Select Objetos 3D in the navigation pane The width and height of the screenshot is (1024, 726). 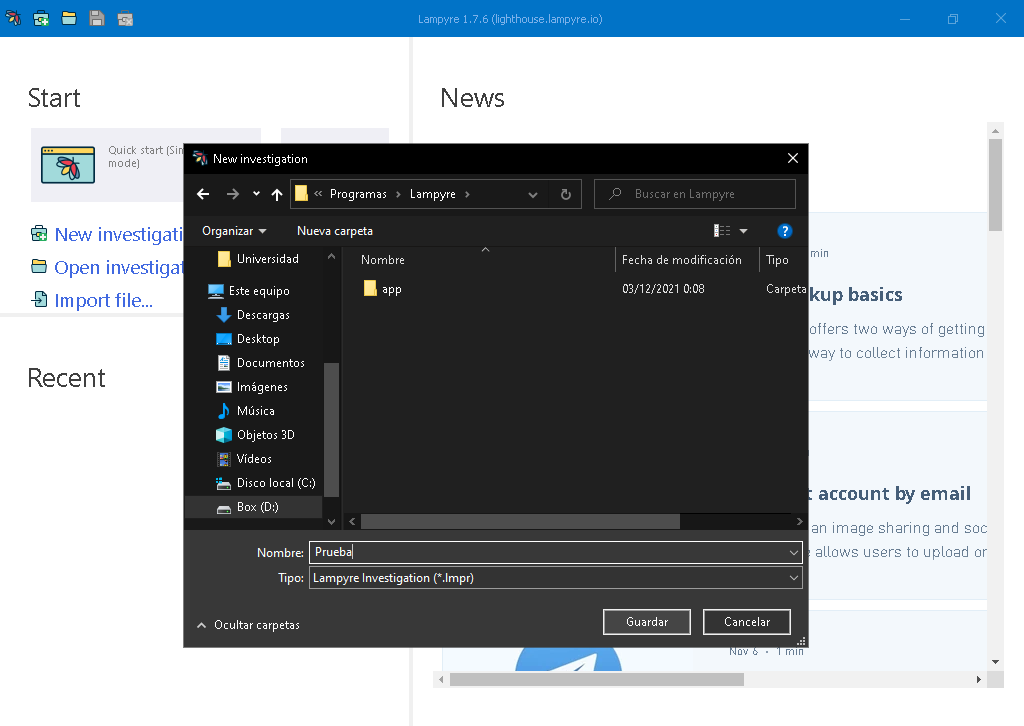coord(255,435)
